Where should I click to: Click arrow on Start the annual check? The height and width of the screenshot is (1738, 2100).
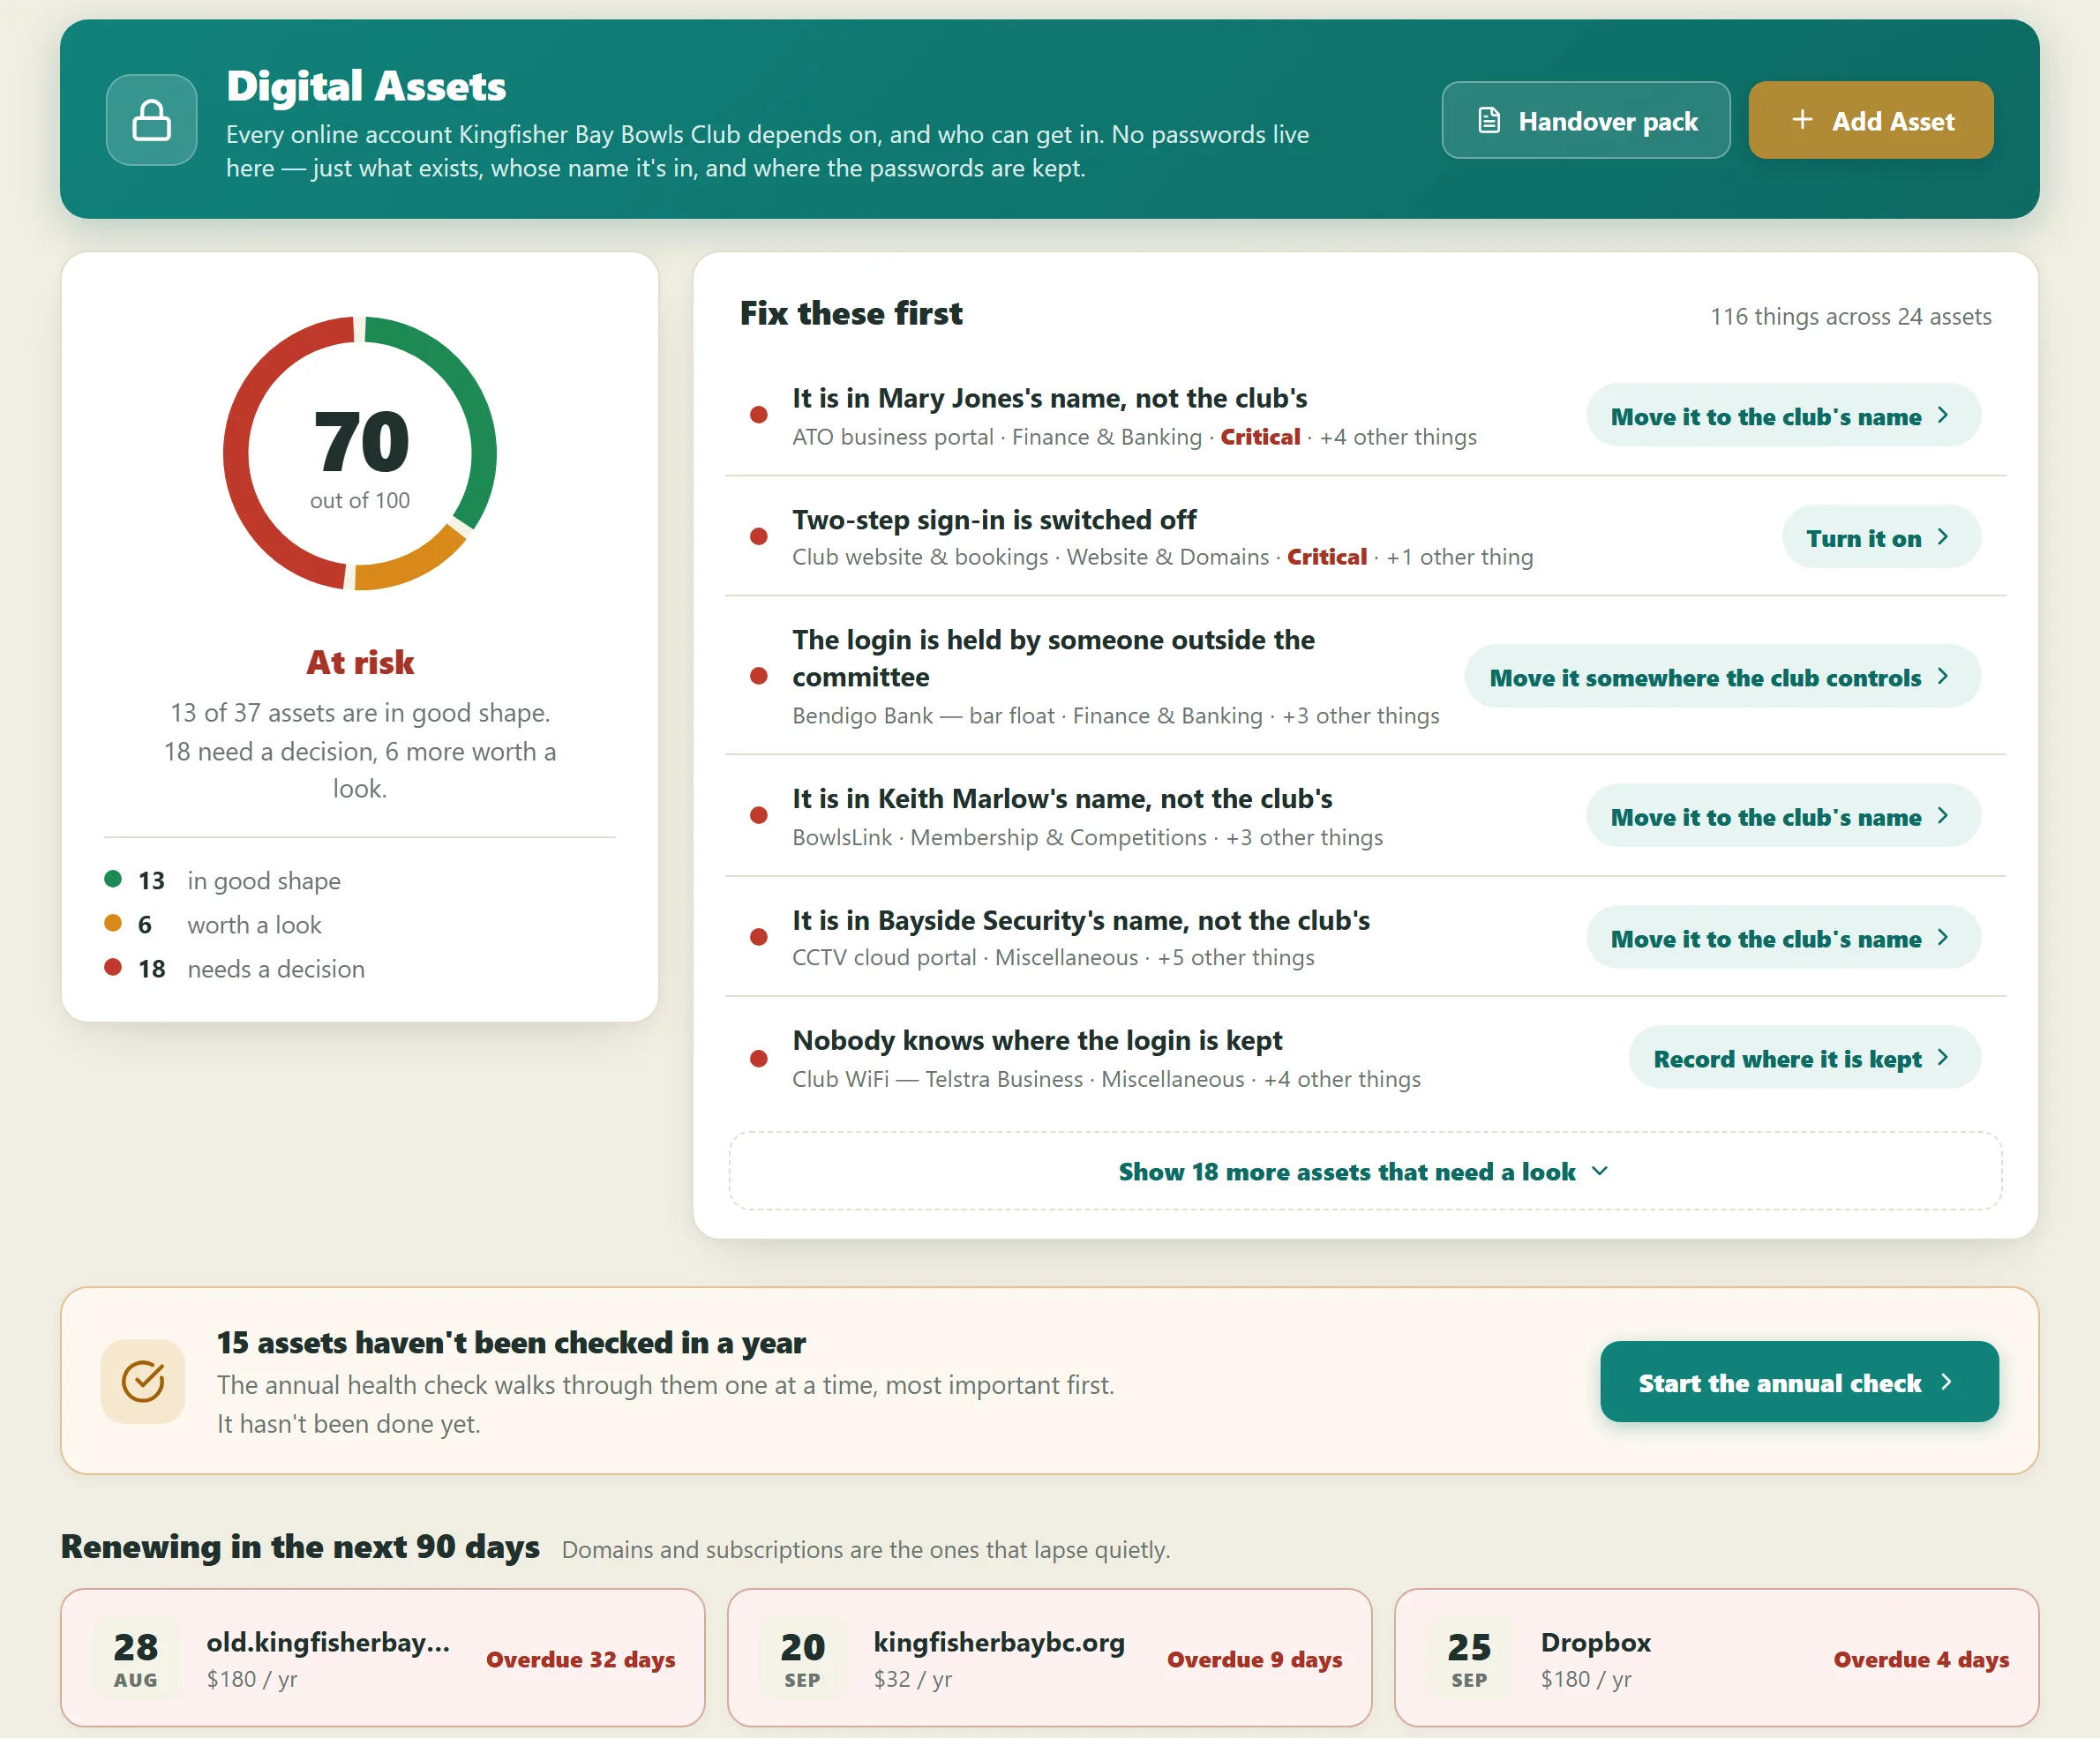tap(1946, 1382)
